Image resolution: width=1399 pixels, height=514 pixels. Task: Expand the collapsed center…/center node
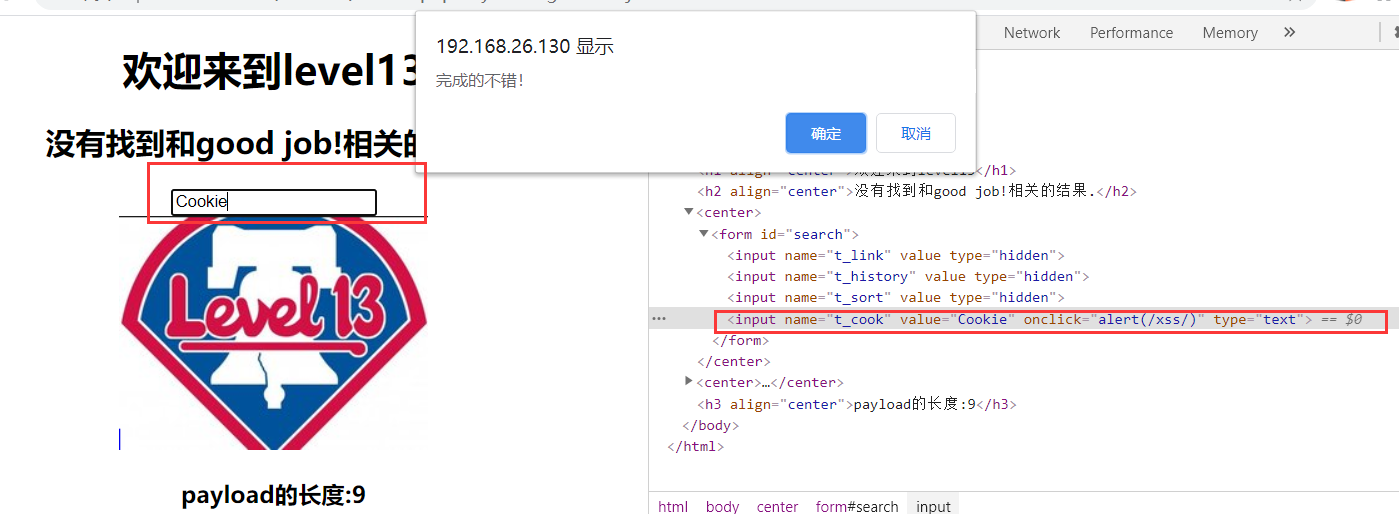click(688, 382)
